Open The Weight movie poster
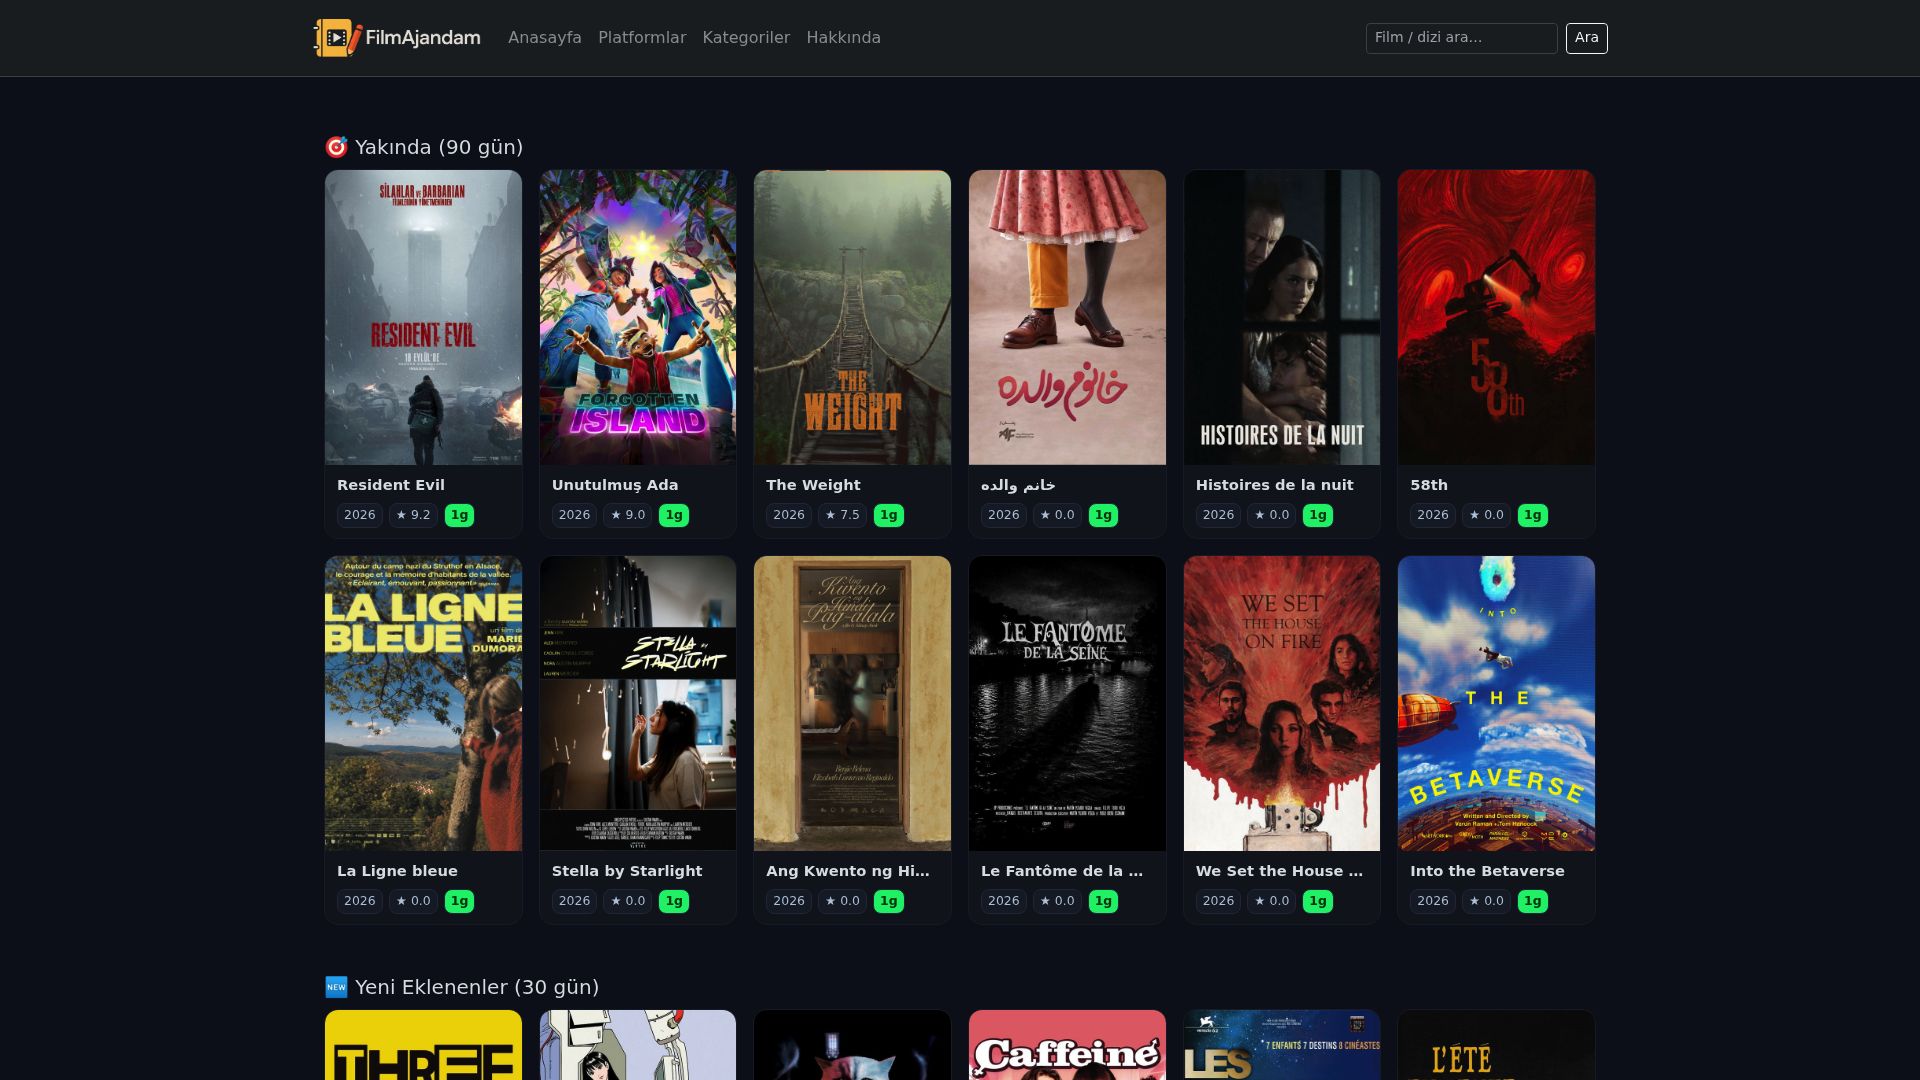This screenshot has width=1920, height=1080. 852,317
